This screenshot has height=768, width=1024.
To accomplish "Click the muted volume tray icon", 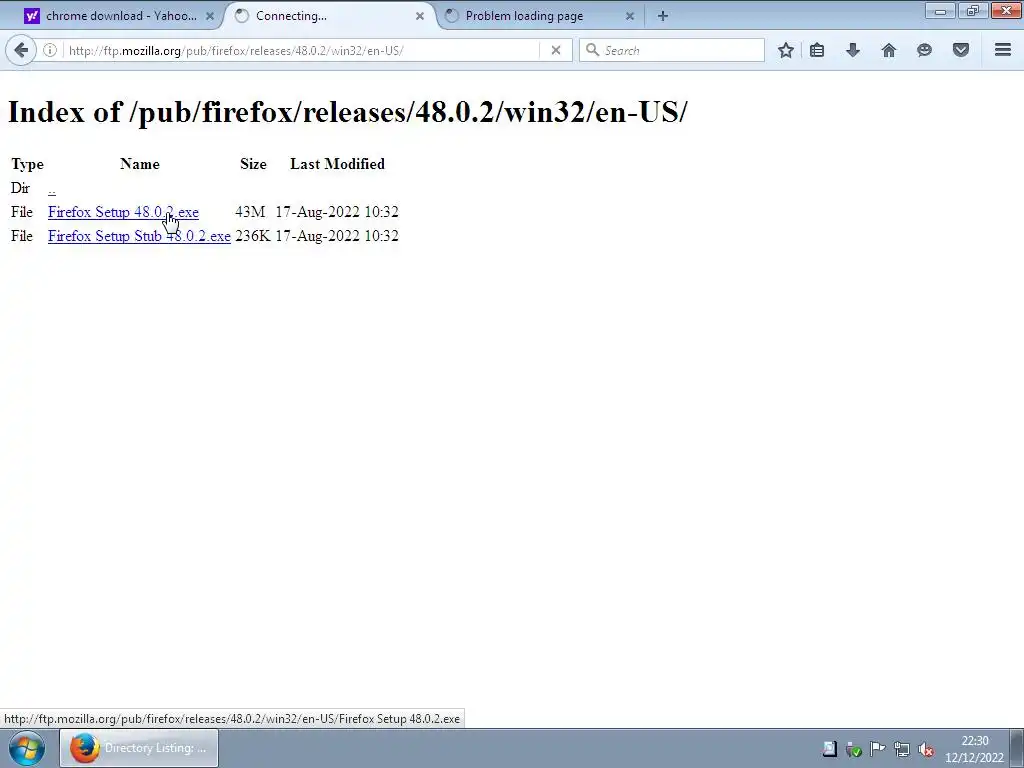I will coord(925,750).
